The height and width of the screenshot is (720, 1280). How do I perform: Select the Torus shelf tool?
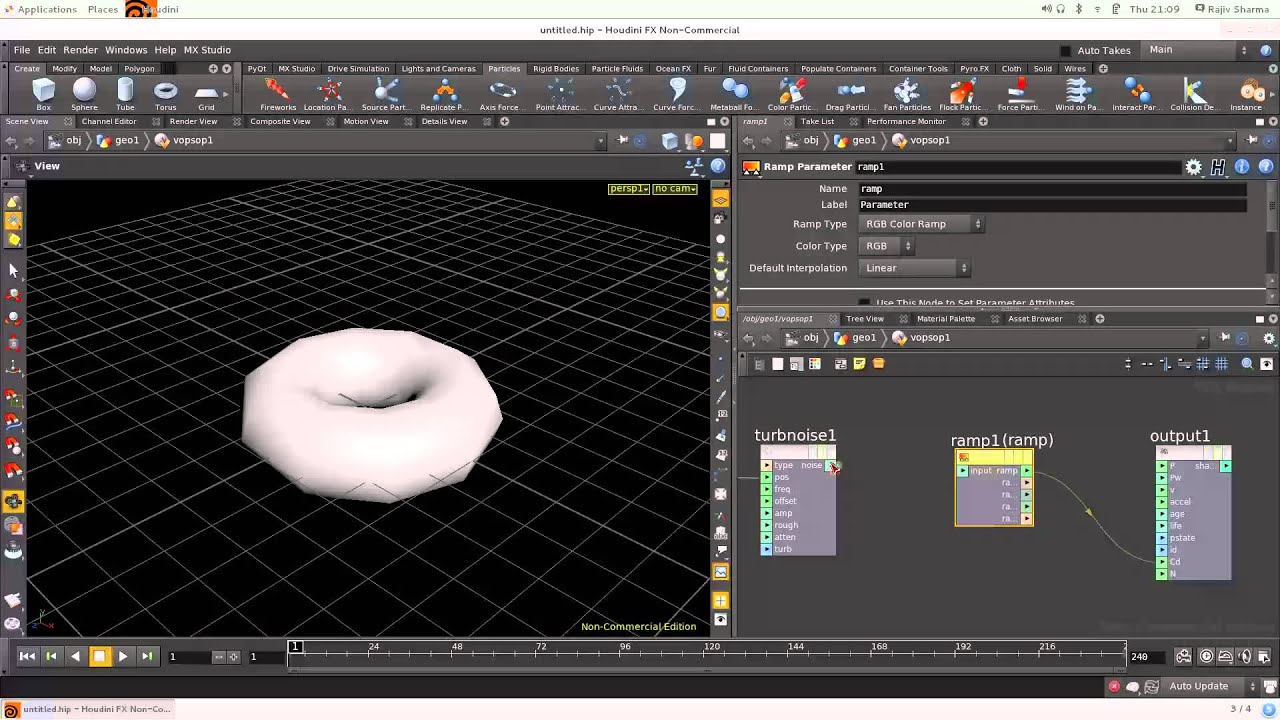pos(166,95)
